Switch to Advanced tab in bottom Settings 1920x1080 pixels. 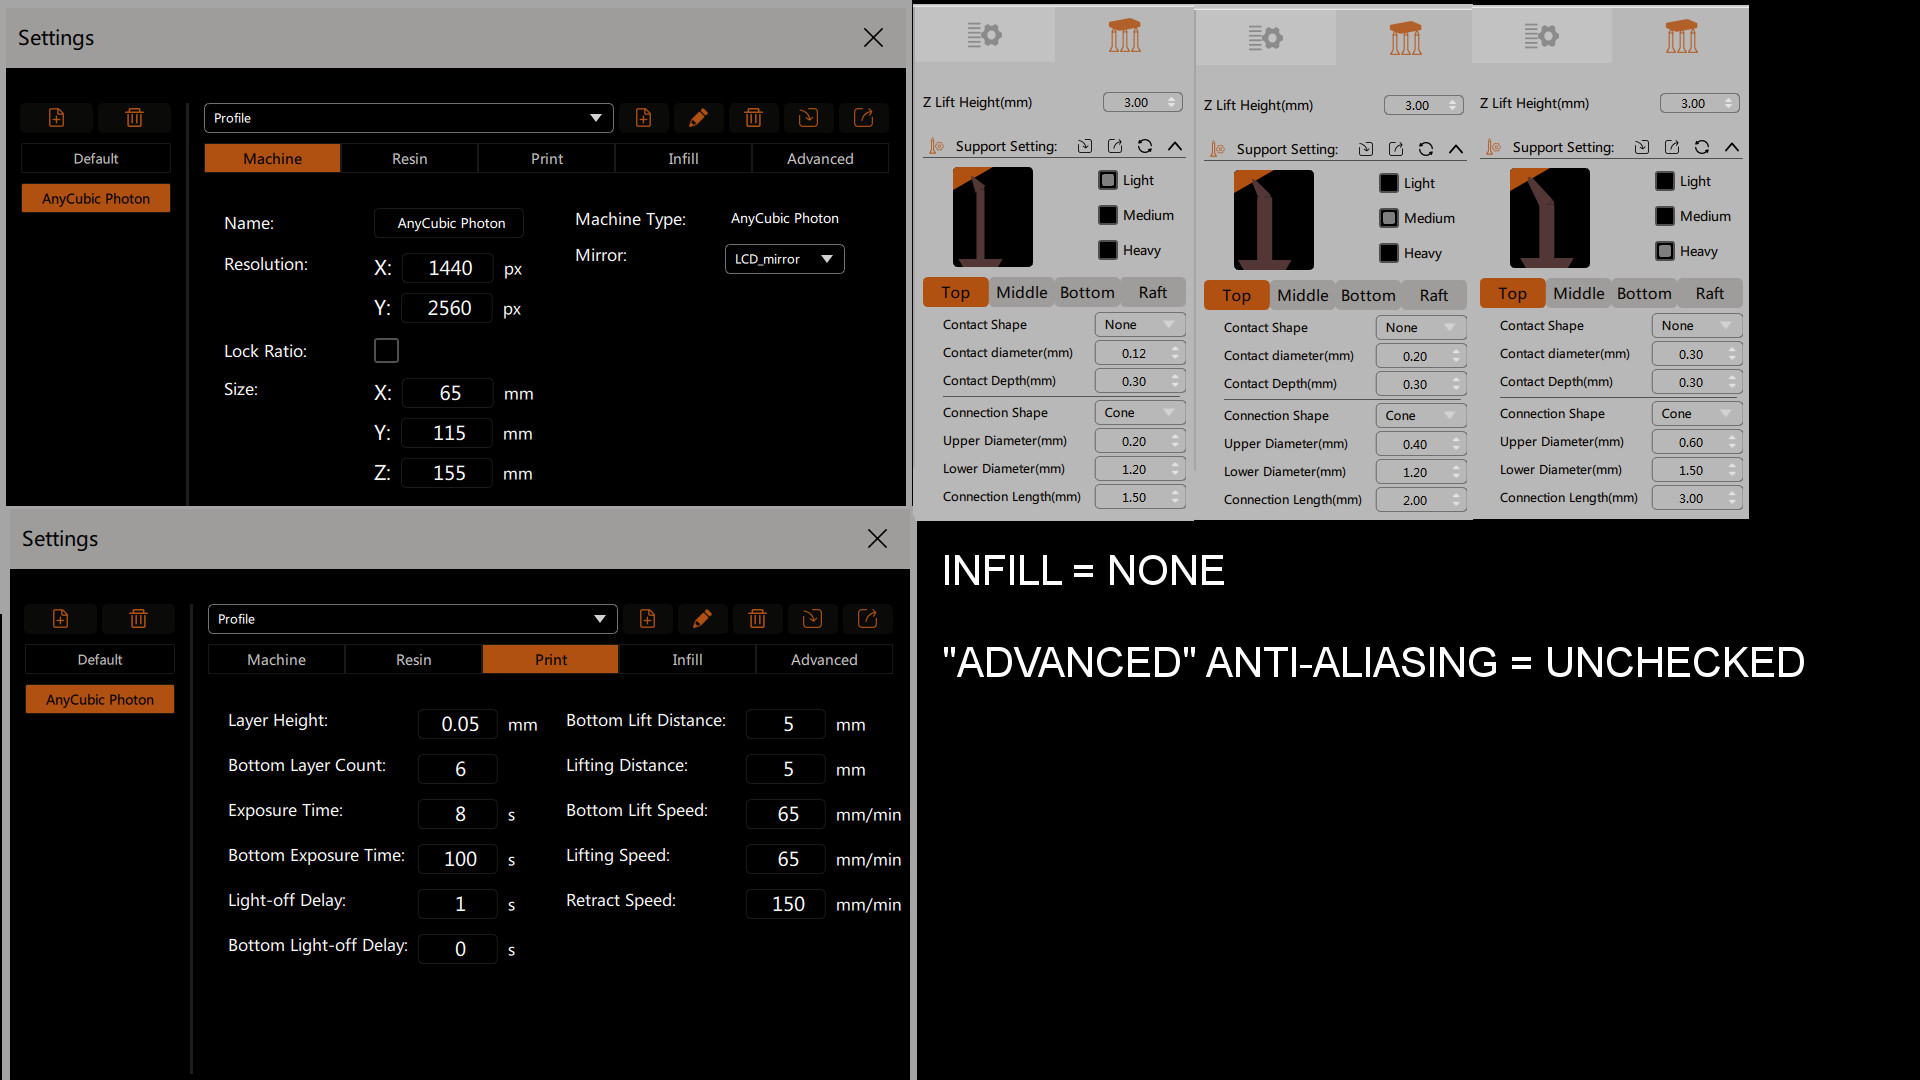point(824,660)
